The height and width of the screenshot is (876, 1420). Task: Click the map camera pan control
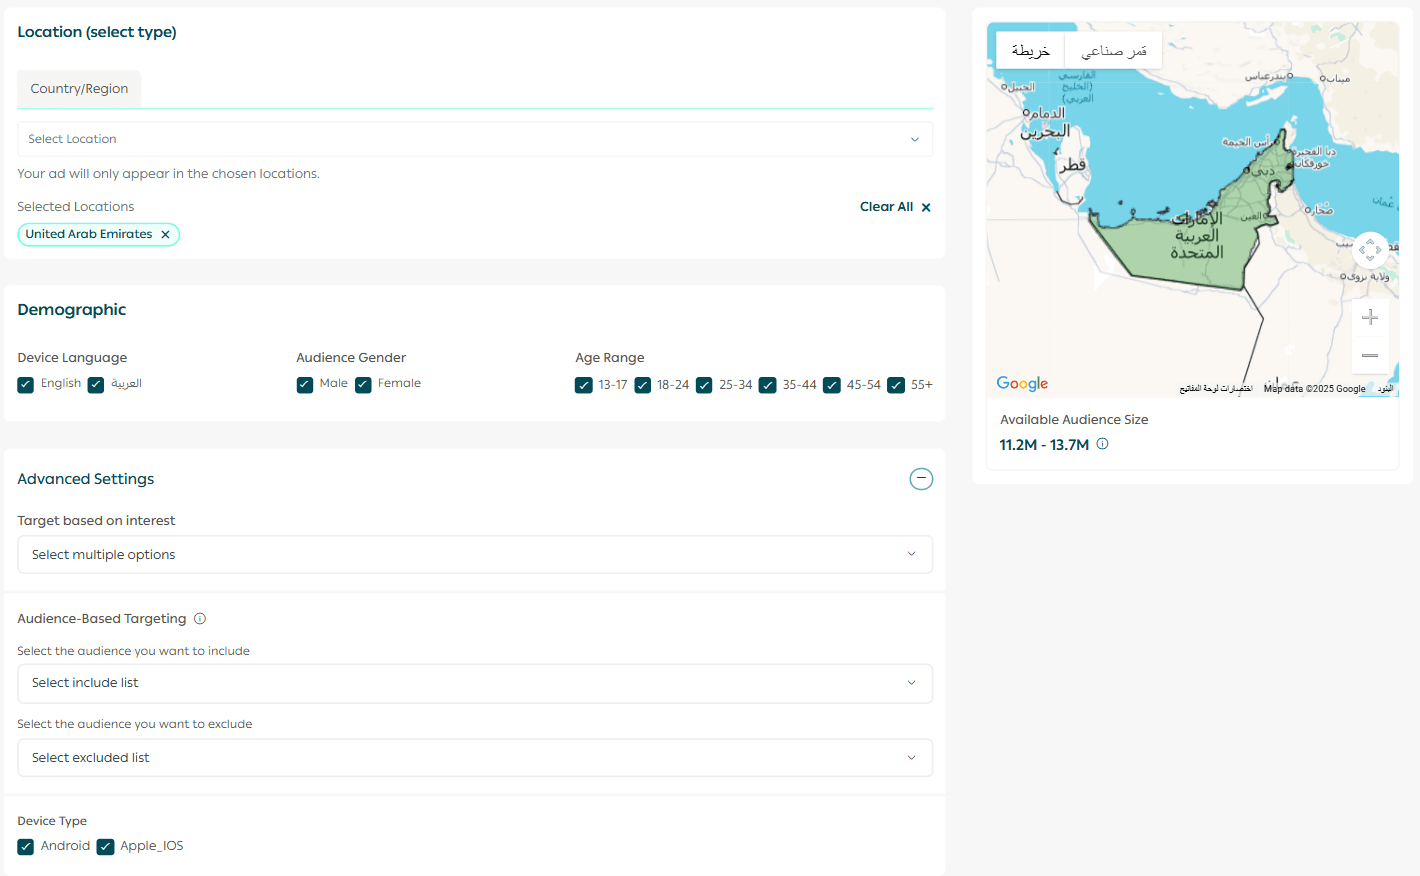(x=1370, y=250)
